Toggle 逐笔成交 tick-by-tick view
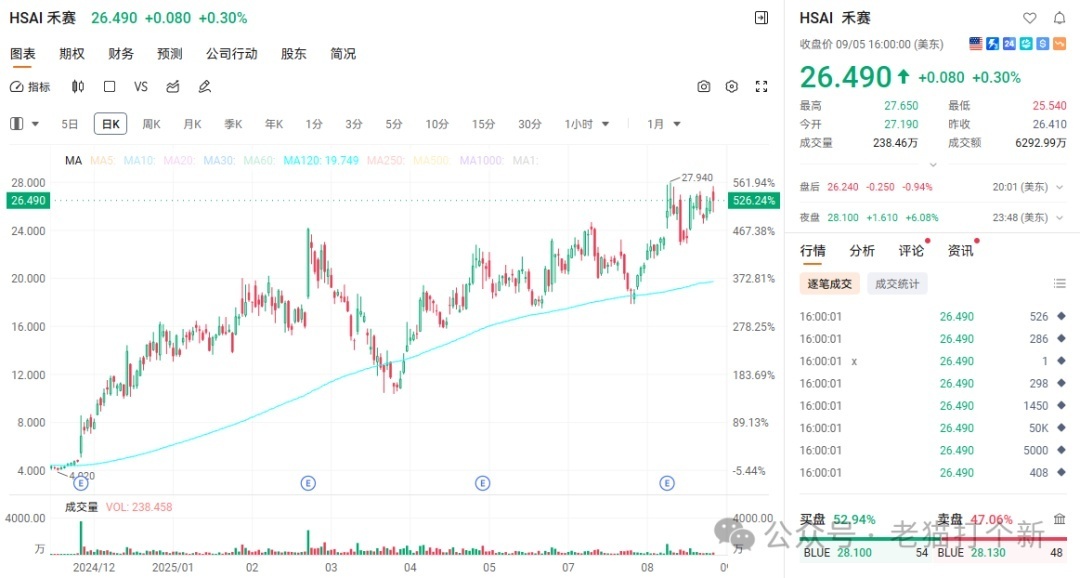Viewport: 1080px width, 578px height. point(829,284)
